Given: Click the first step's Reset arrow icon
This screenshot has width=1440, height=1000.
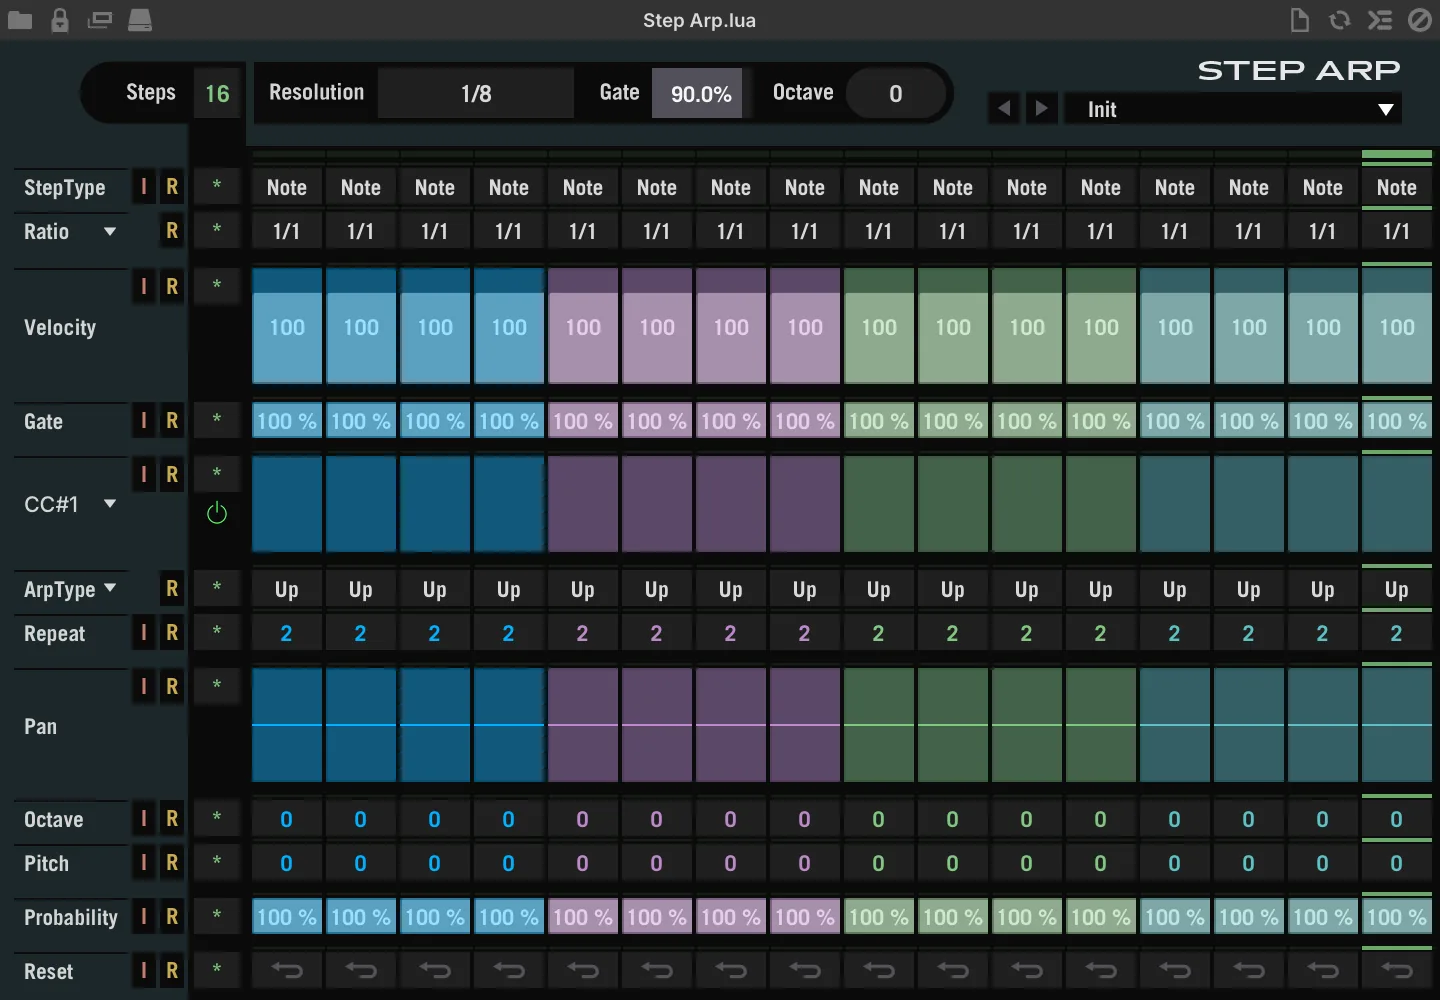Looking at the screenshot, I should [287, 970].
